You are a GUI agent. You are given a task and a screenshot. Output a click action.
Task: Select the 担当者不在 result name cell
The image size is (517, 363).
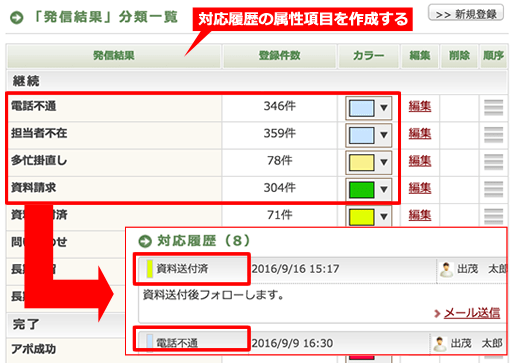point(114,134)
